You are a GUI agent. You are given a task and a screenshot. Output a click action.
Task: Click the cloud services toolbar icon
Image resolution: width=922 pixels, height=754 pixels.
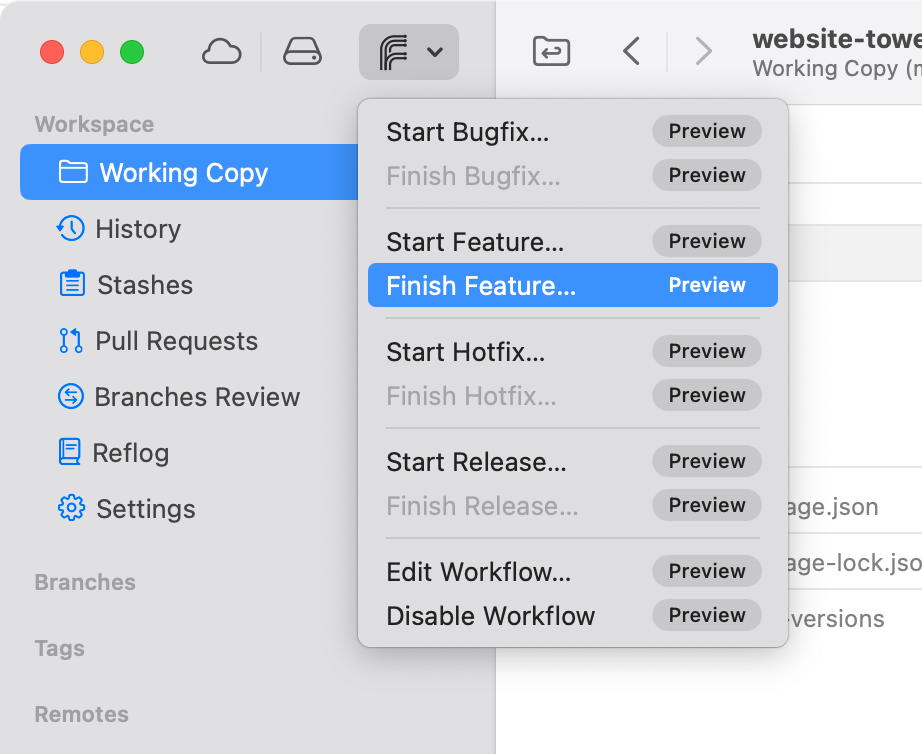click(x=221, y=51)
